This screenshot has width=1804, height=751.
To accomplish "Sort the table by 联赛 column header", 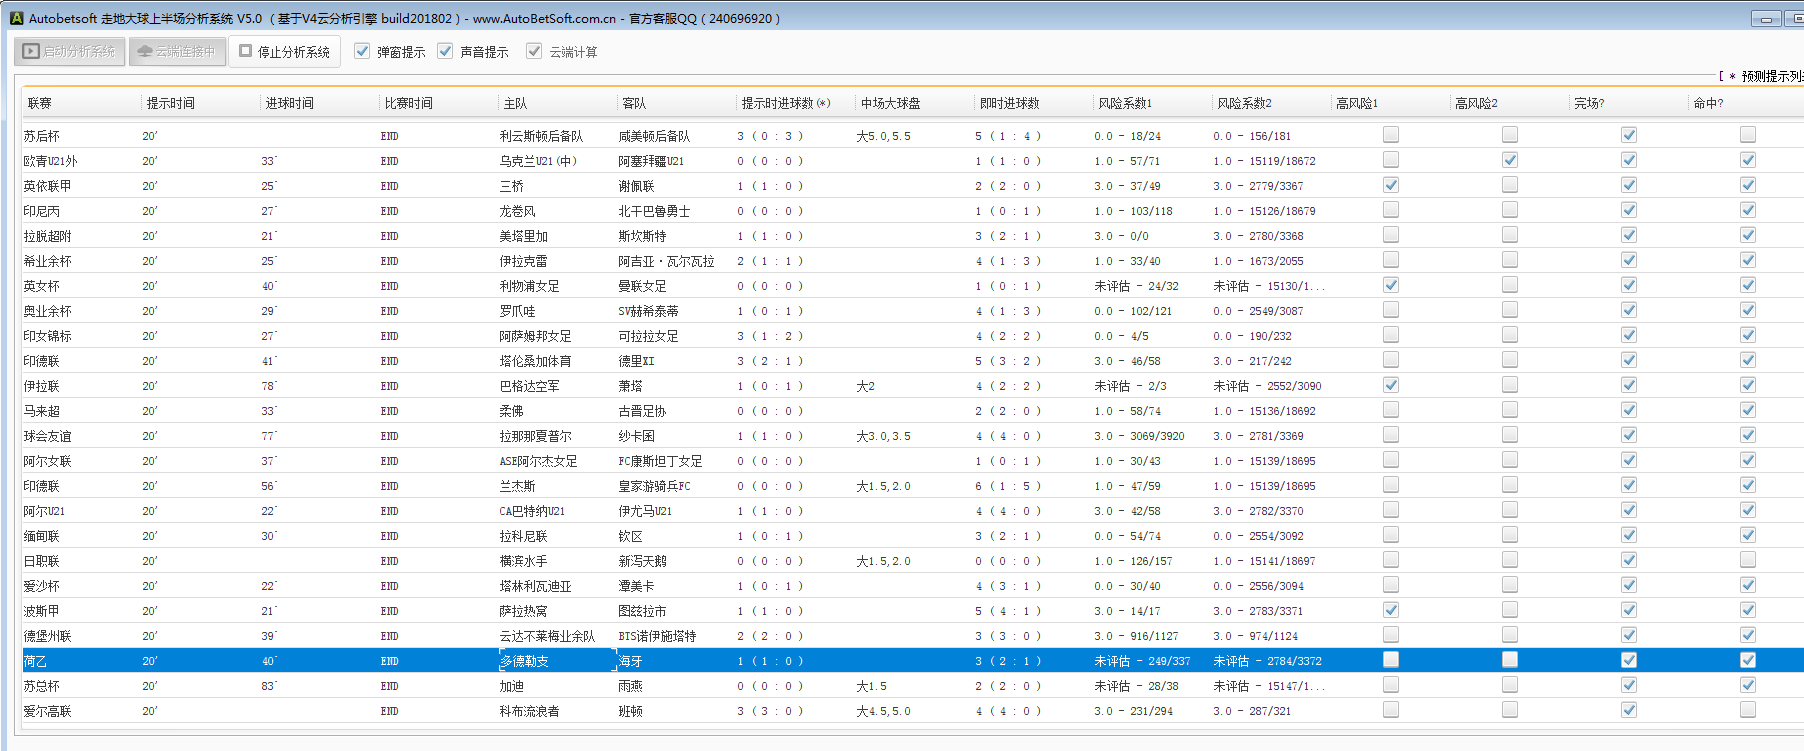I will [40, 103].
